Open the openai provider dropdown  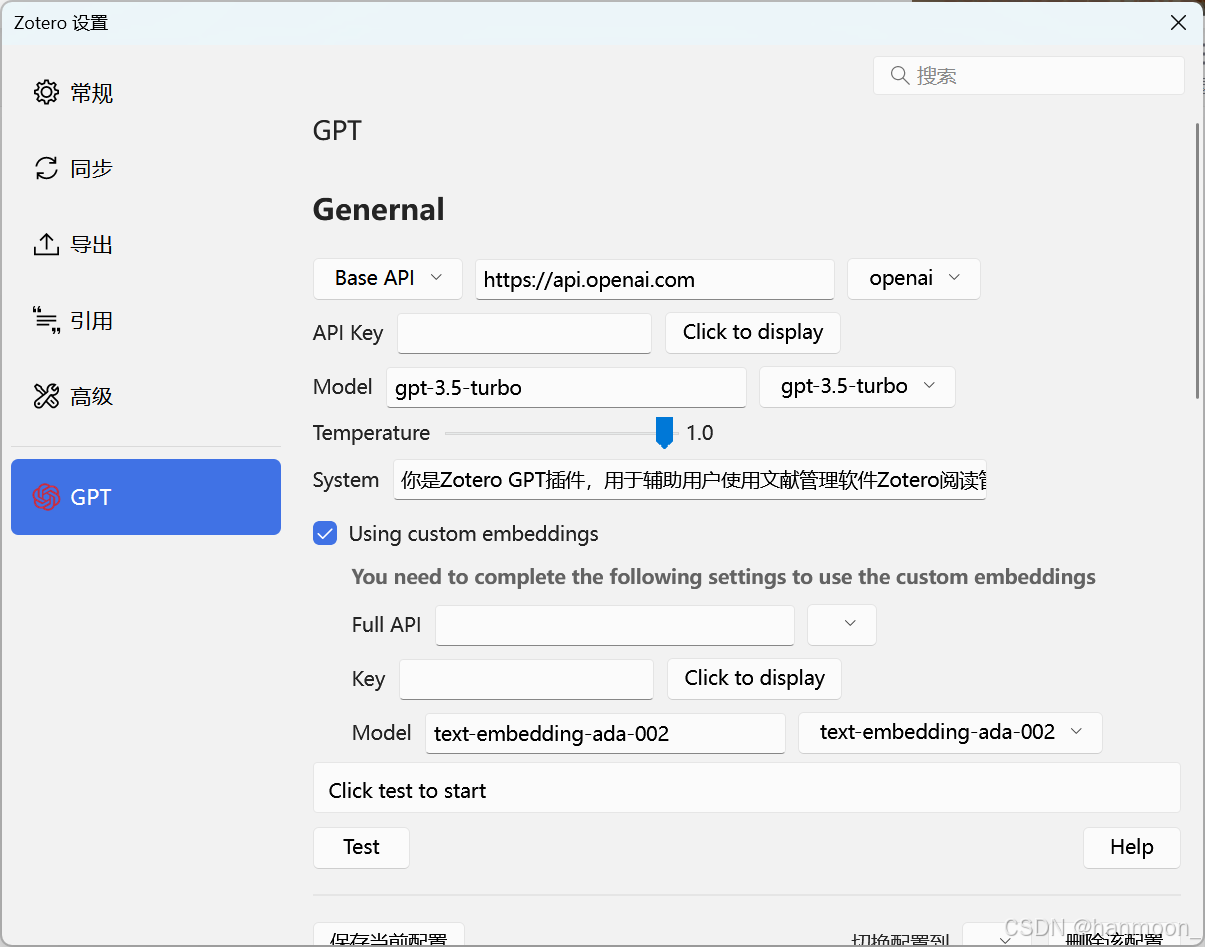914,278
